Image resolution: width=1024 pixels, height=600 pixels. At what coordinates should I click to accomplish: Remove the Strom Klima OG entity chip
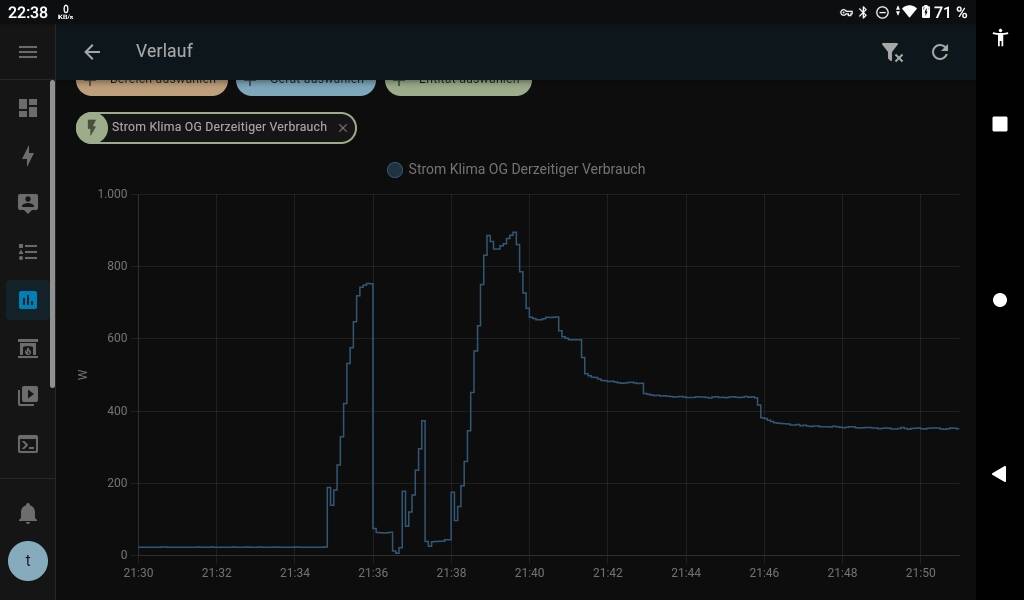tap(343, 128)
